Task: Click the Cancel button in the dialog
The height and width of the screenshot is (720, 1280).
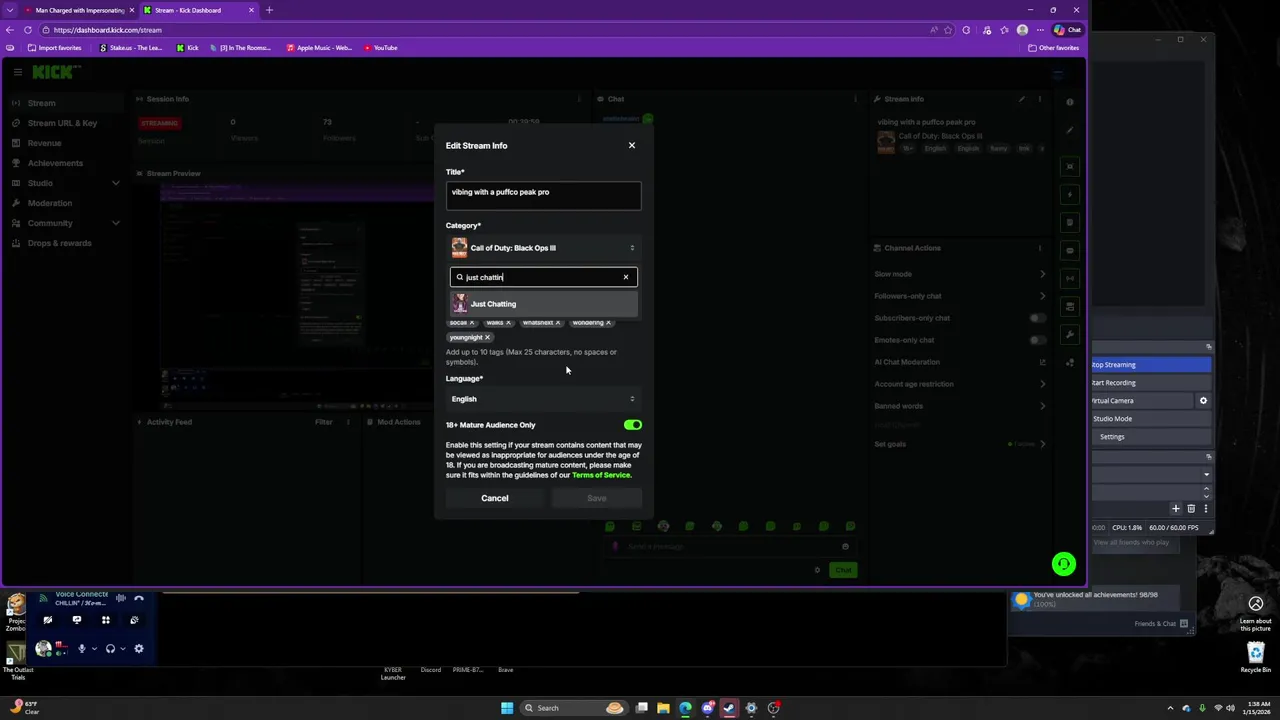Action: pyautogui.click(x=494, y=498)
